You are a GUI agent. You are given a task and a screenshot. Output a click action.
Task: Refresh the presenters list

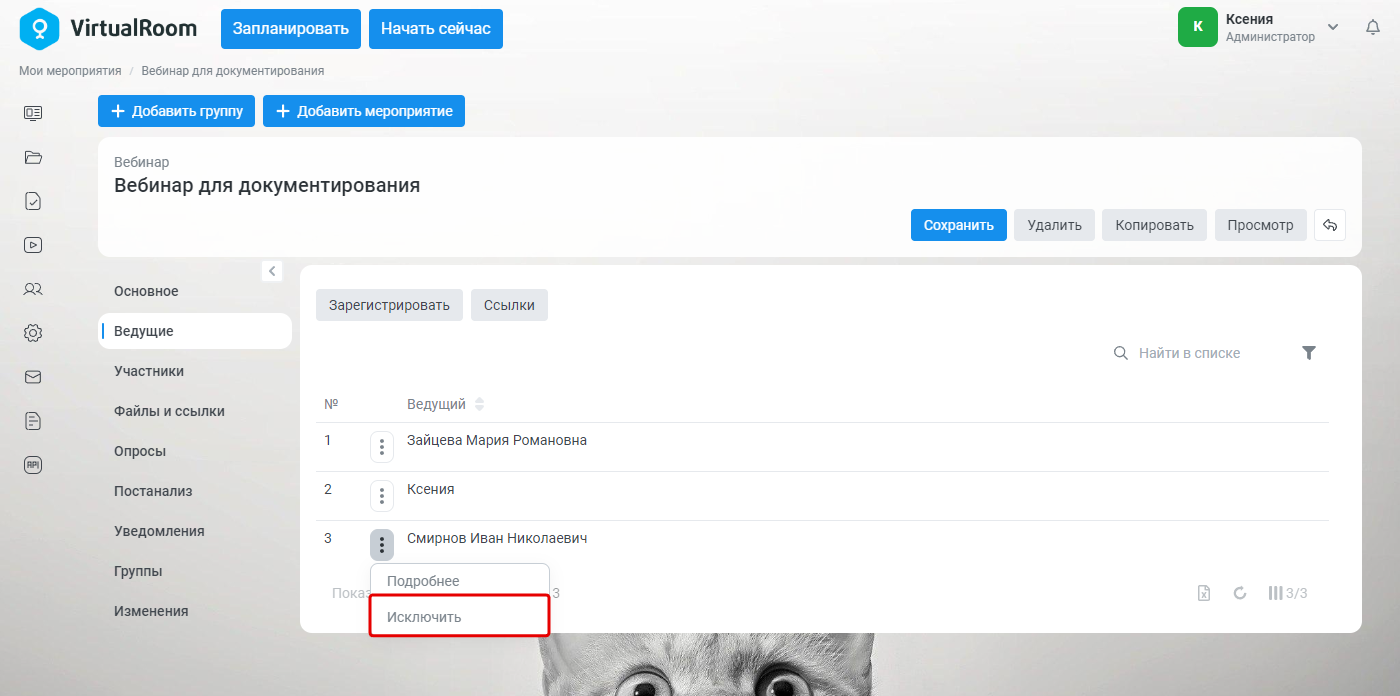tap(1240, 593)
